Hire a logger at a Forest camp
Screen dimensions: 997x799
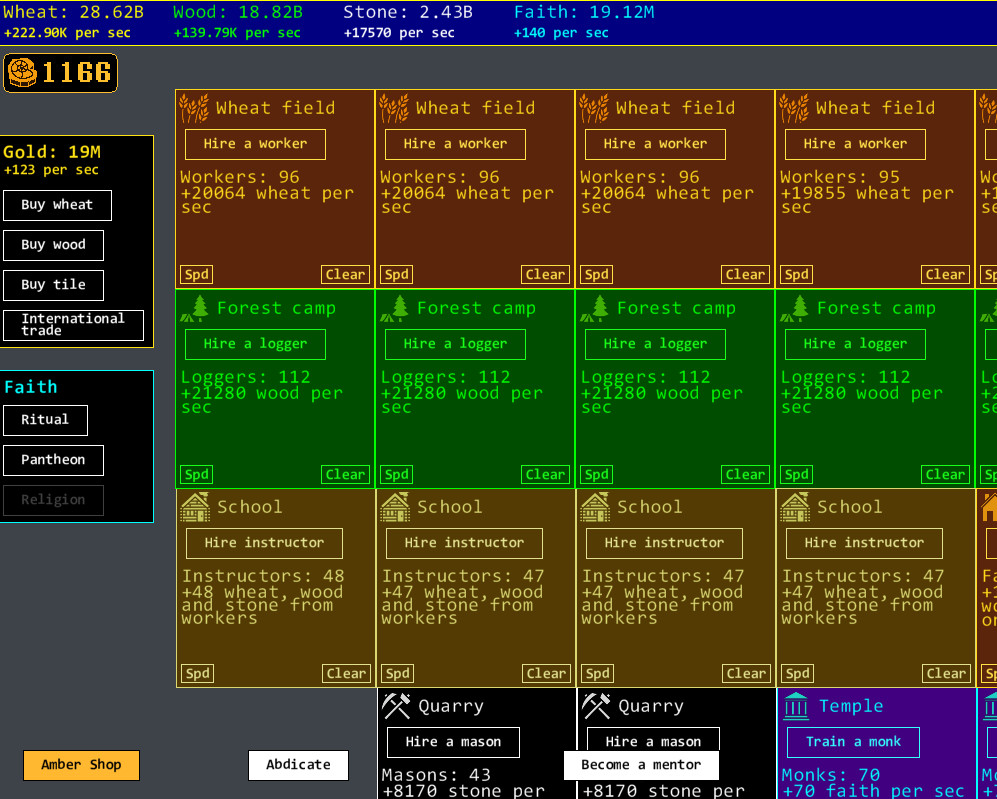pyautogui.click(x=254, y=344)
